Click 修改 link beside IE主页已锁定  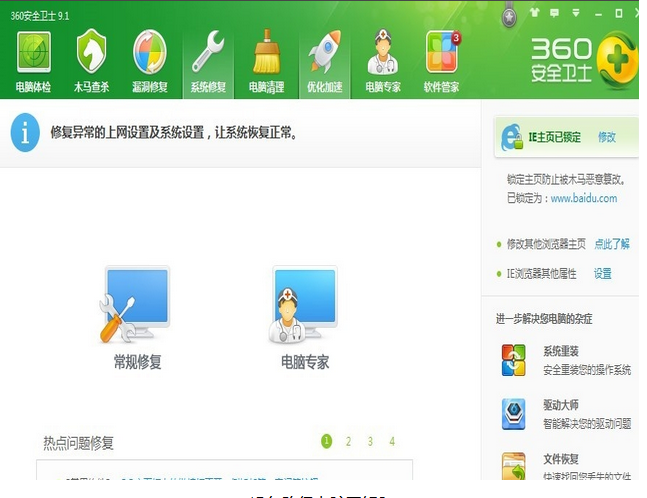coord(607,137)
